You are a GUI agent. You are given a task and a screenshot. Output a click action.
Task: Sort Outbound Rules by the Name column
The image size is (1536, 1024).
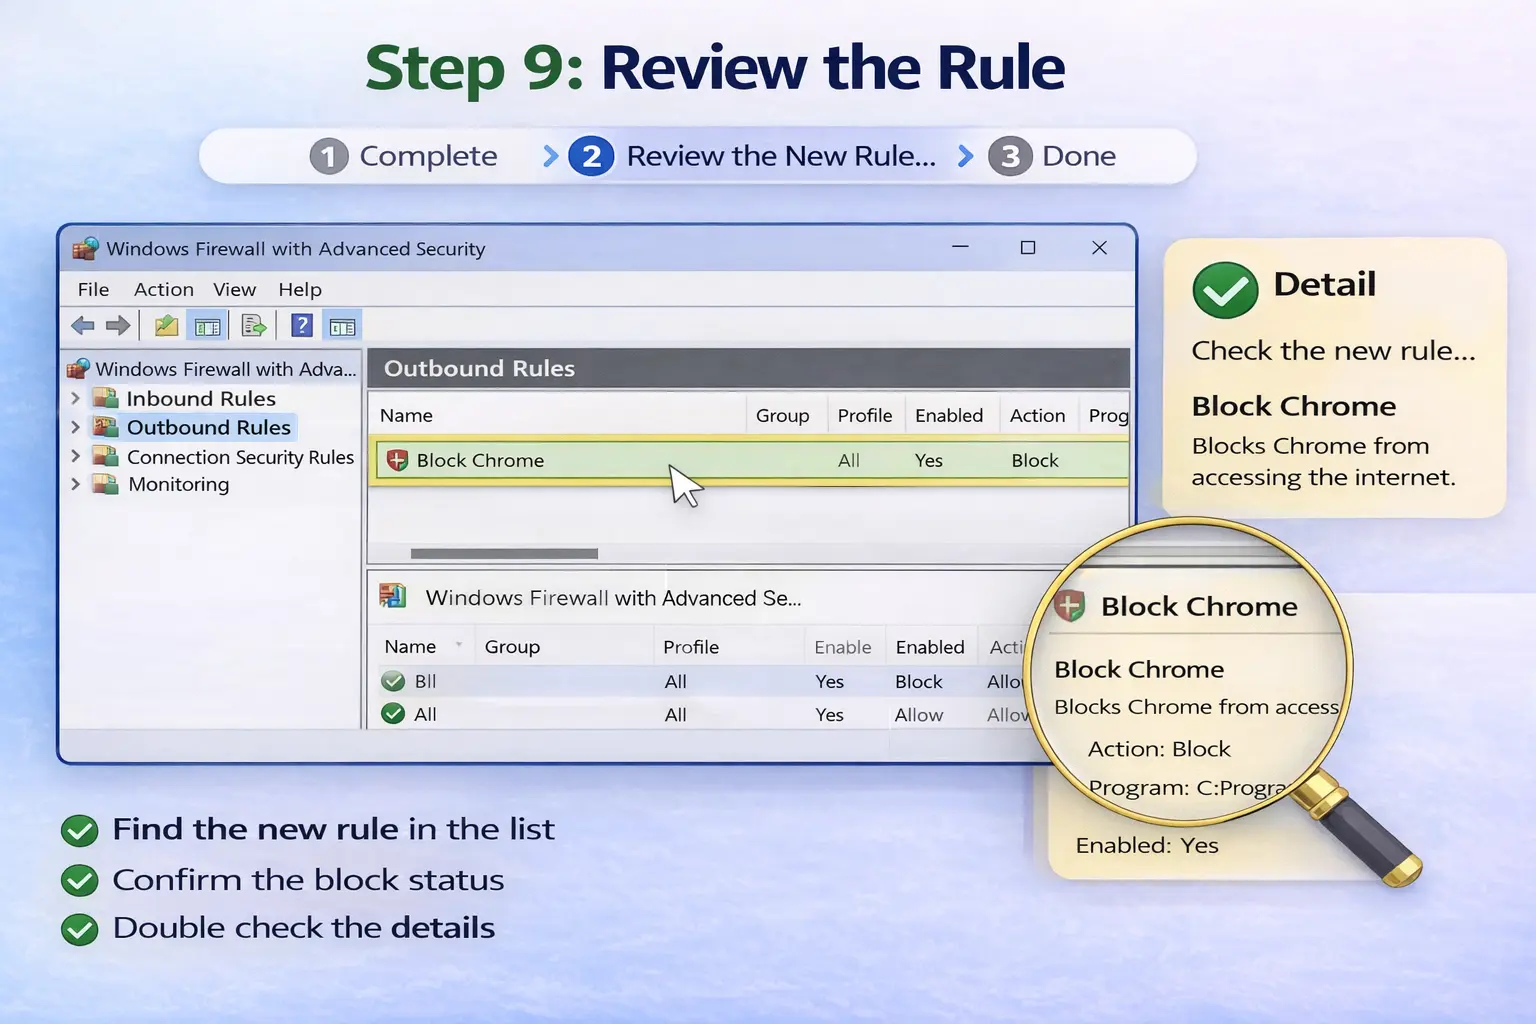406,415
